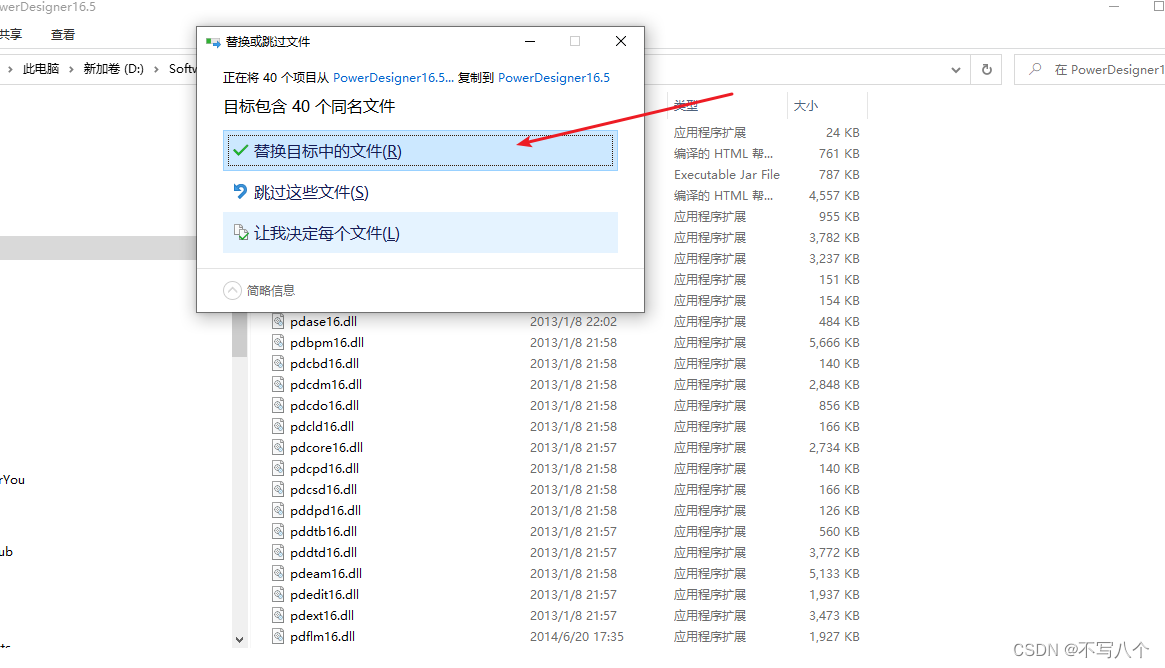
Task: Select file pdcore16.dll
Action: point(326,447)
